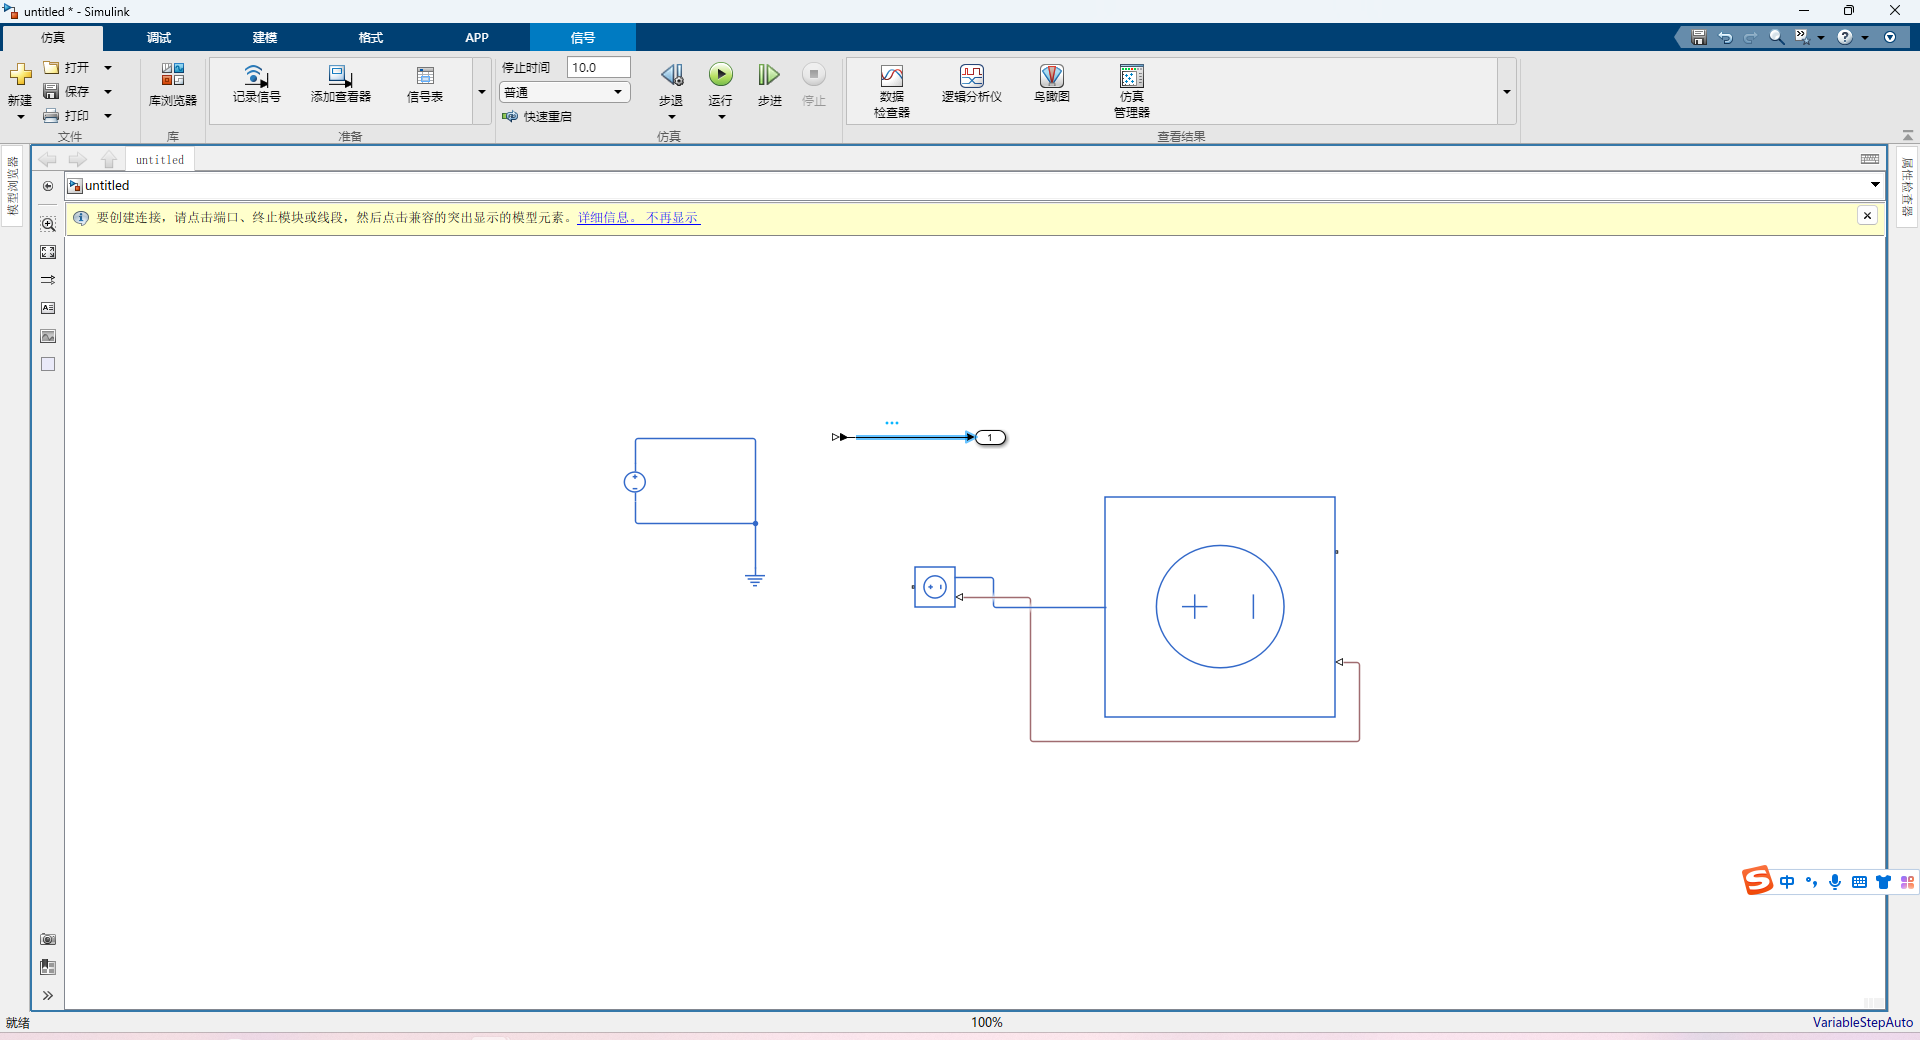The image size is (1920, 1040).
Task: Expand the 运行 options arrow
Action: point(721,118)
